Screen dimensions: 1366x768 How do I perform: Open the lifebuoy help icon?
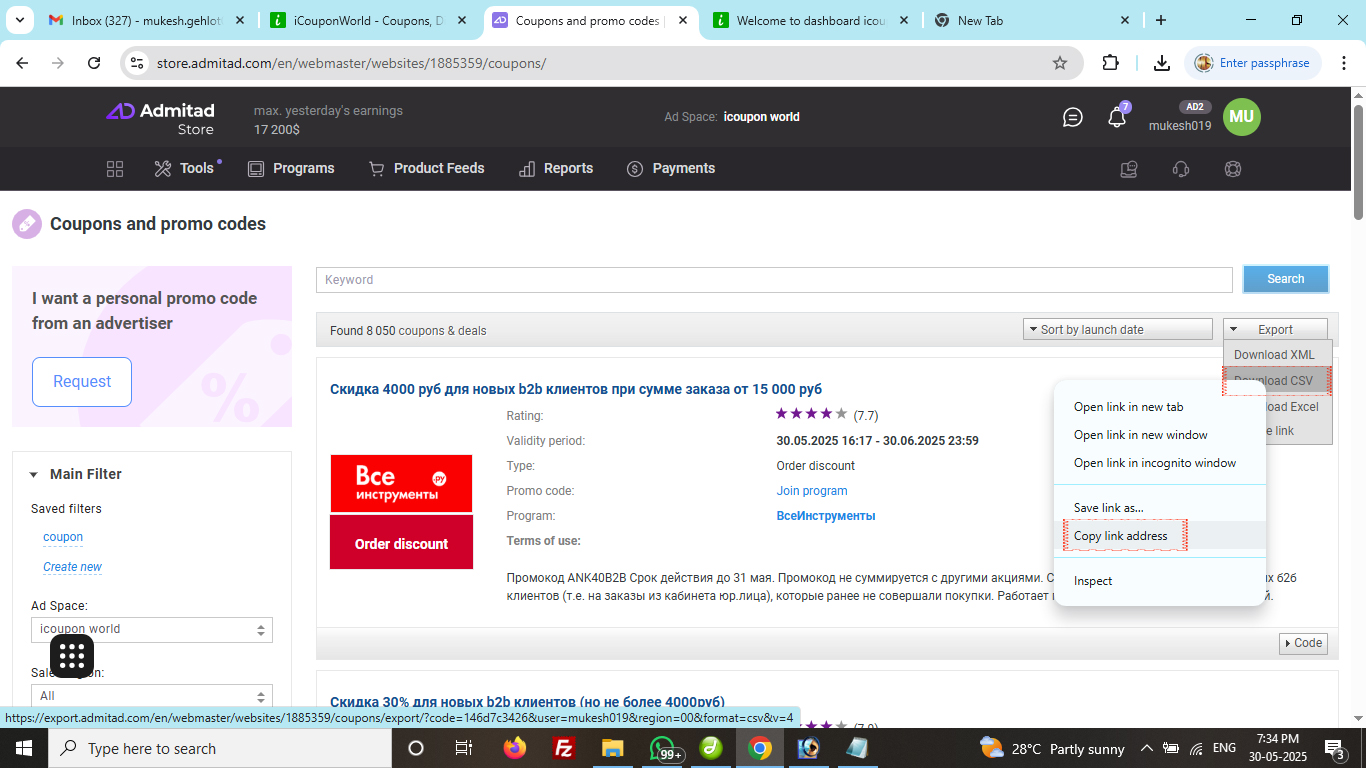tap(1233, 169)
